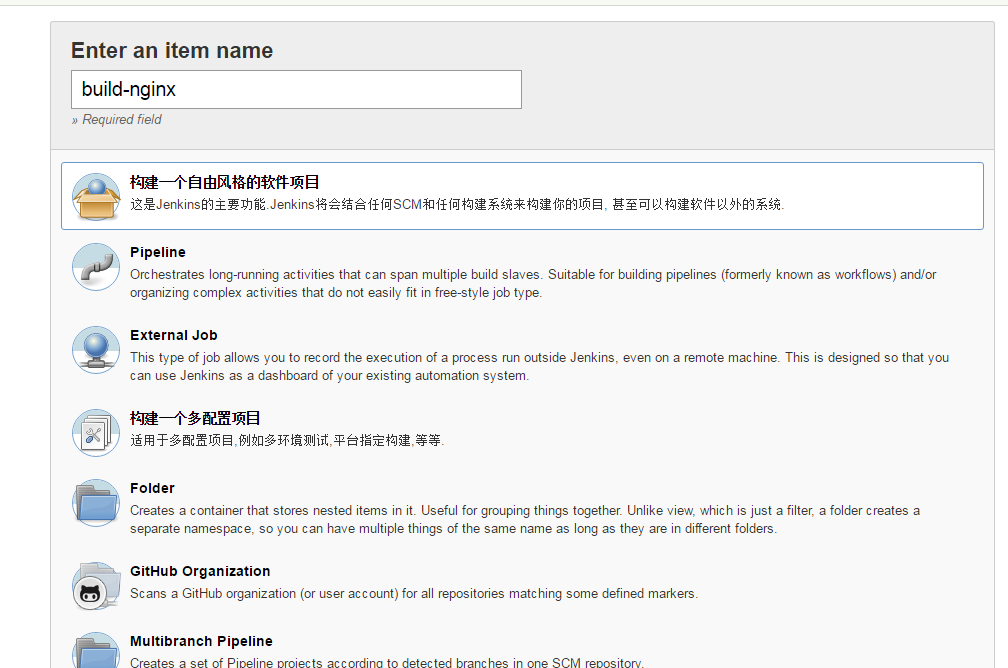Viewport: 1008px width, 668px height.
Task: Click the Multibranch Pipeline folder icon
Action: pyautogui.click(x=96, y=650)
